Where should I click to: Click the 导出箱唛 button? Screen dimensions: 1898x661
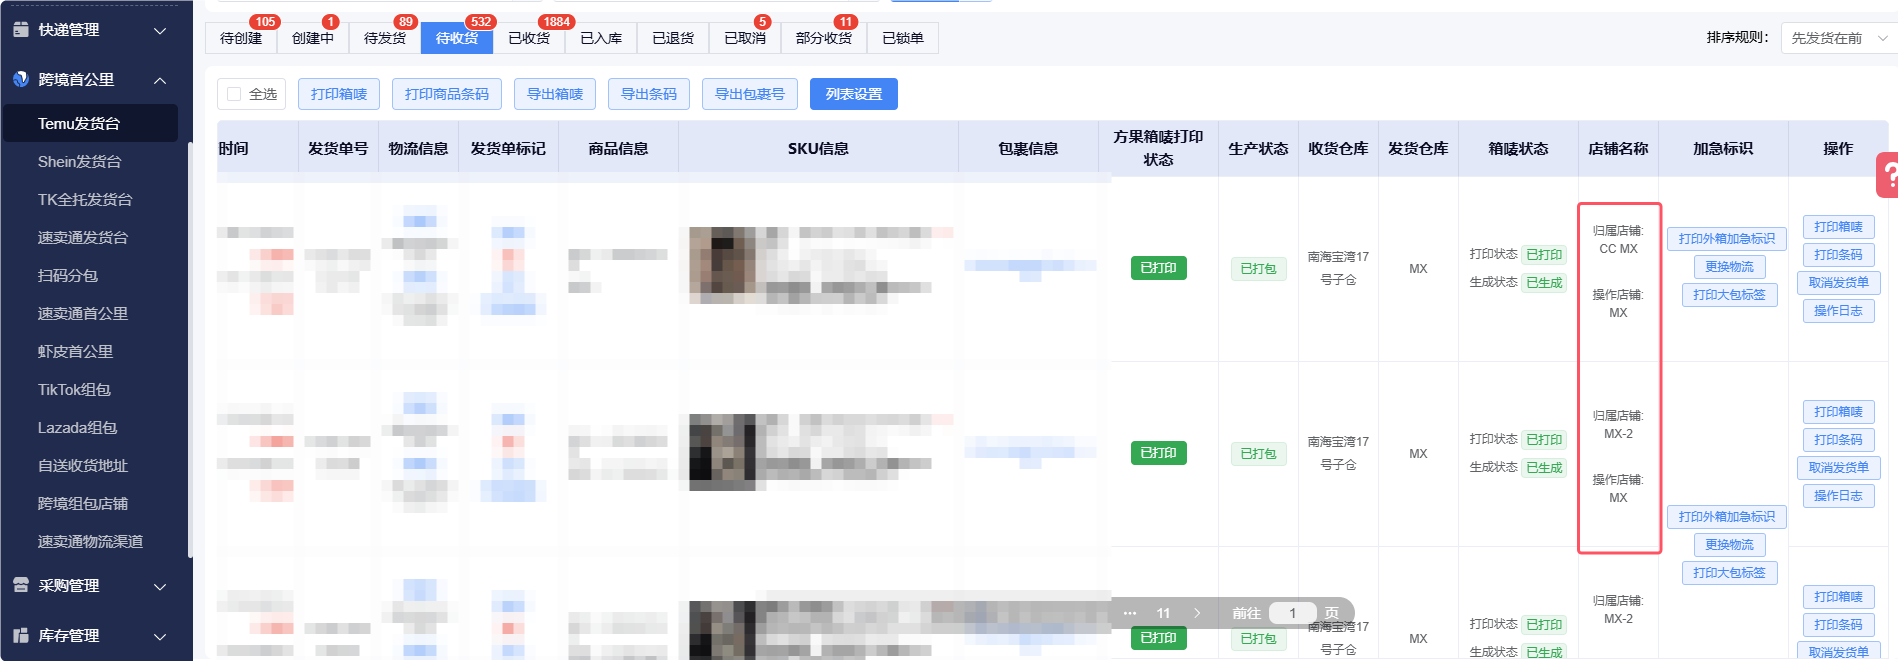tap(555, 94)
